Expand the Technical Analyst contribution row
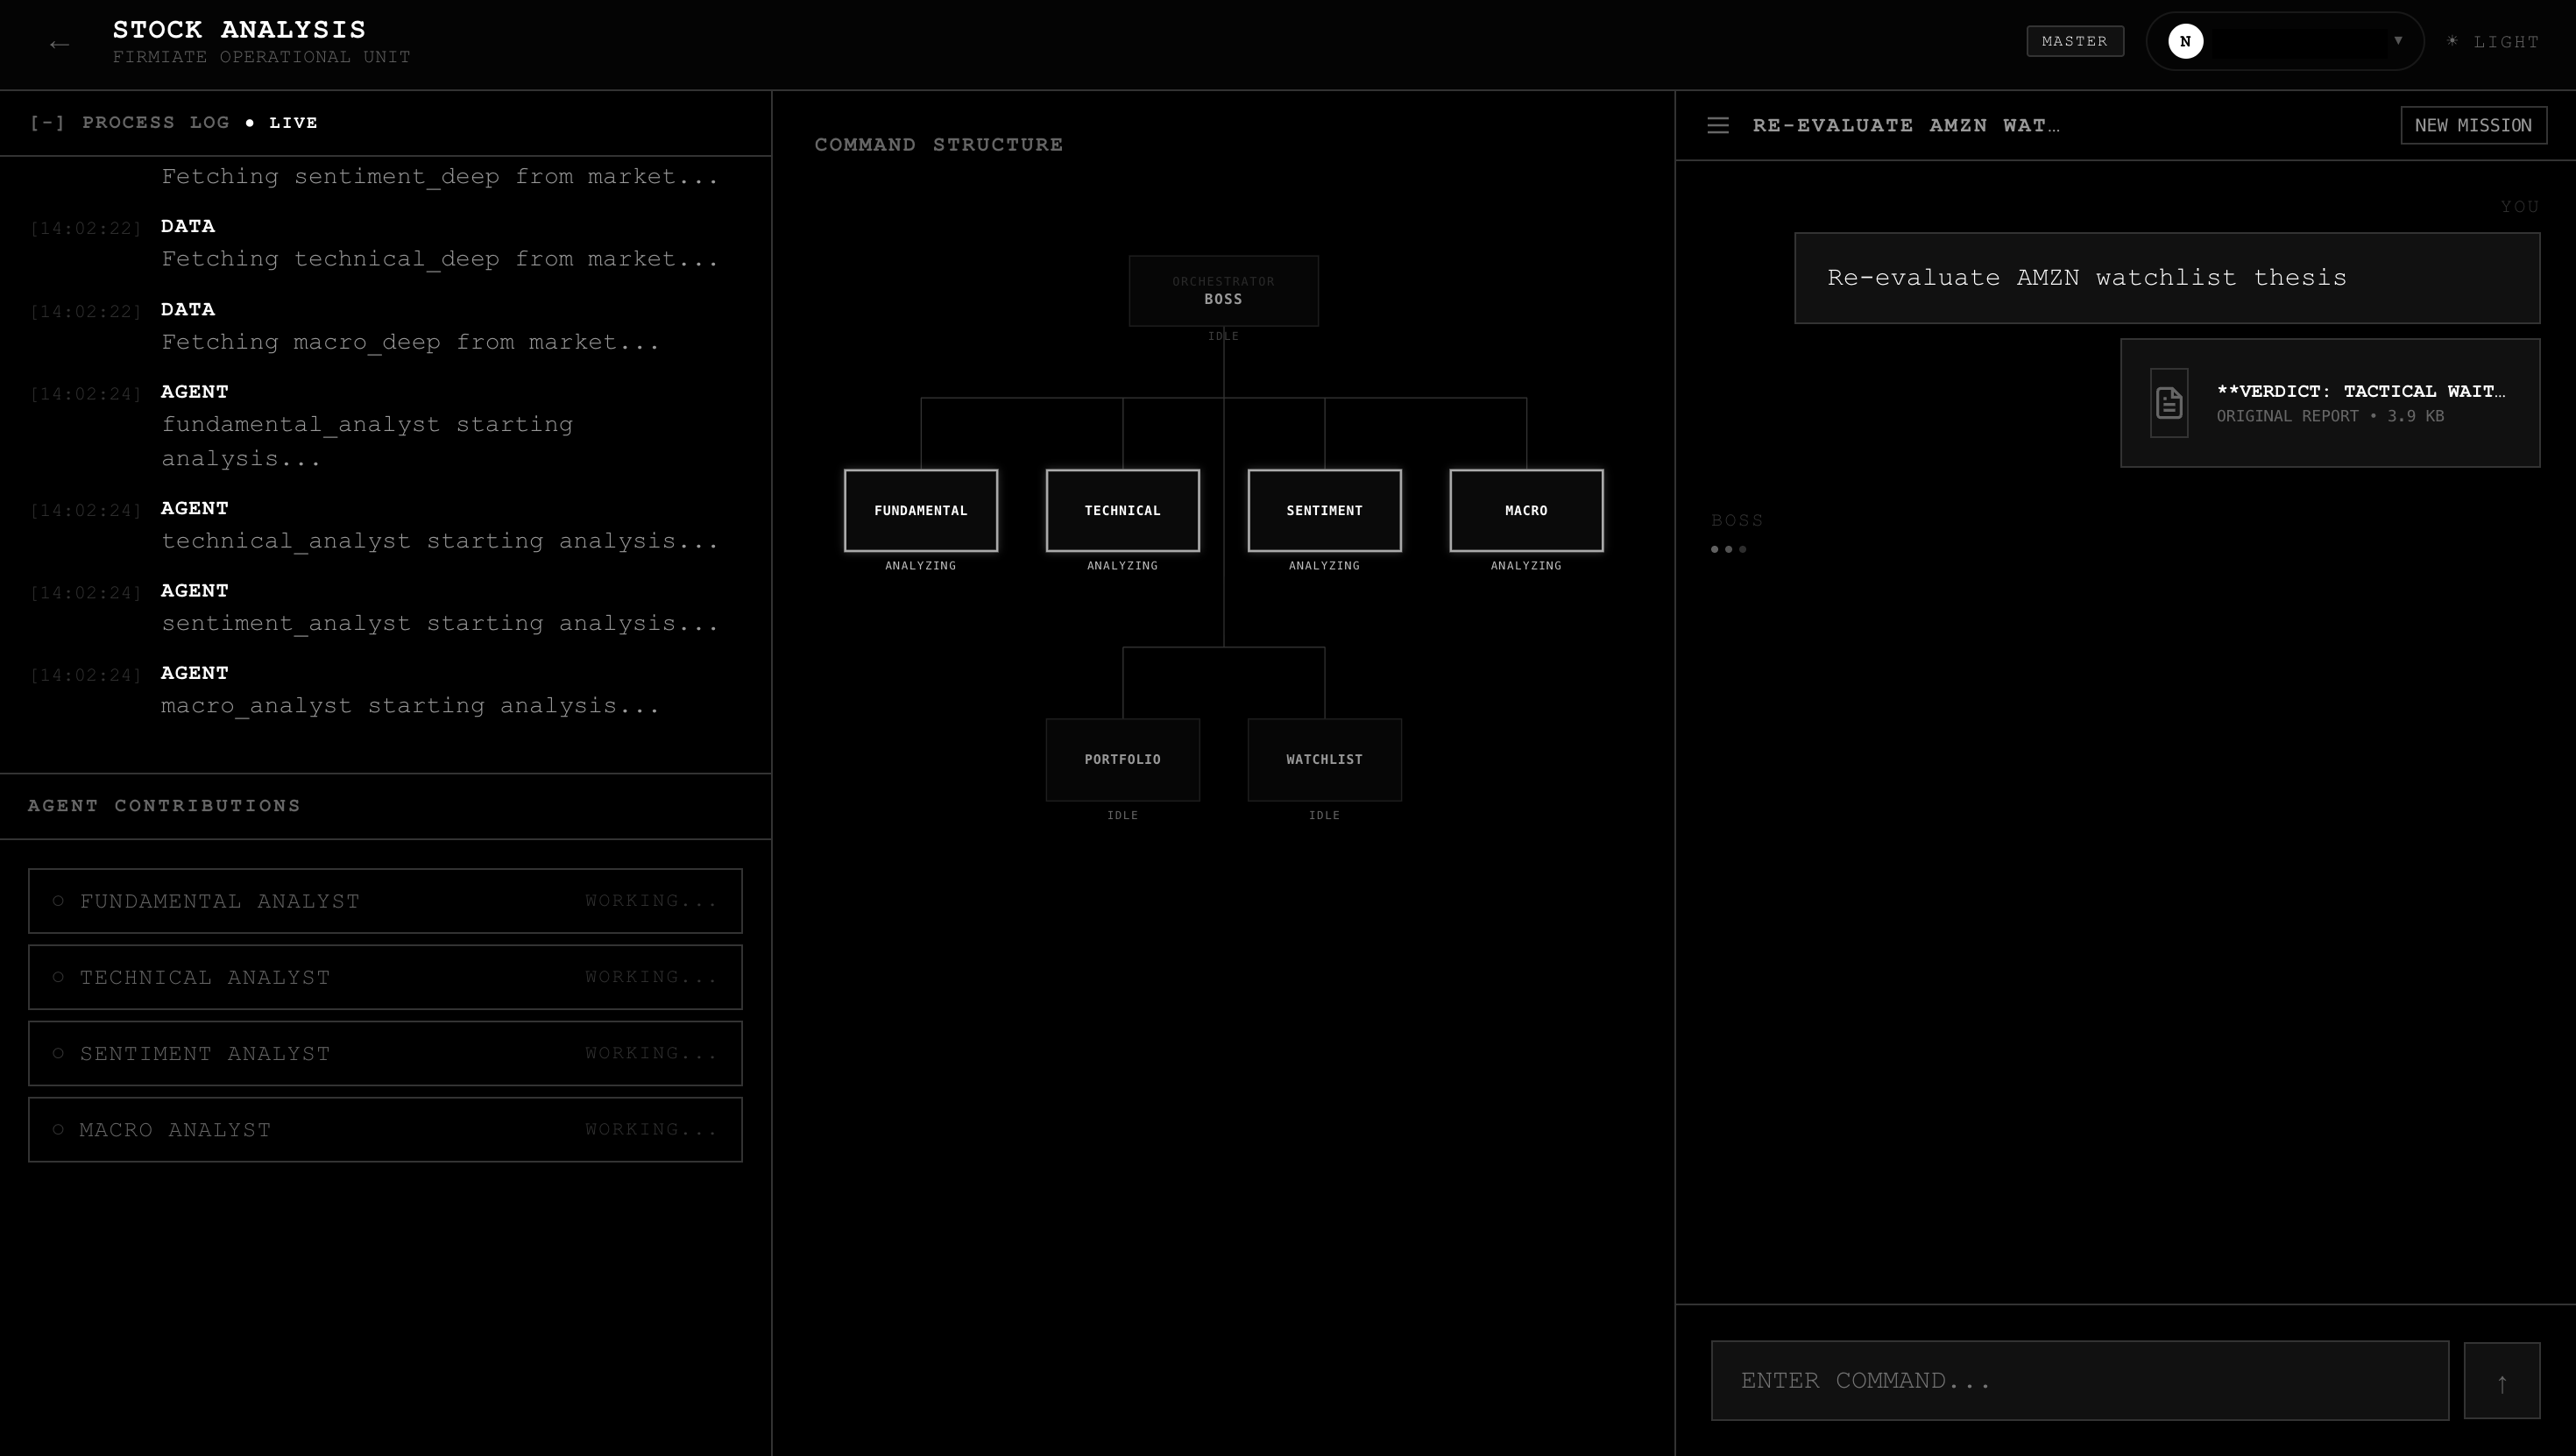 click(x=385, y=977)
